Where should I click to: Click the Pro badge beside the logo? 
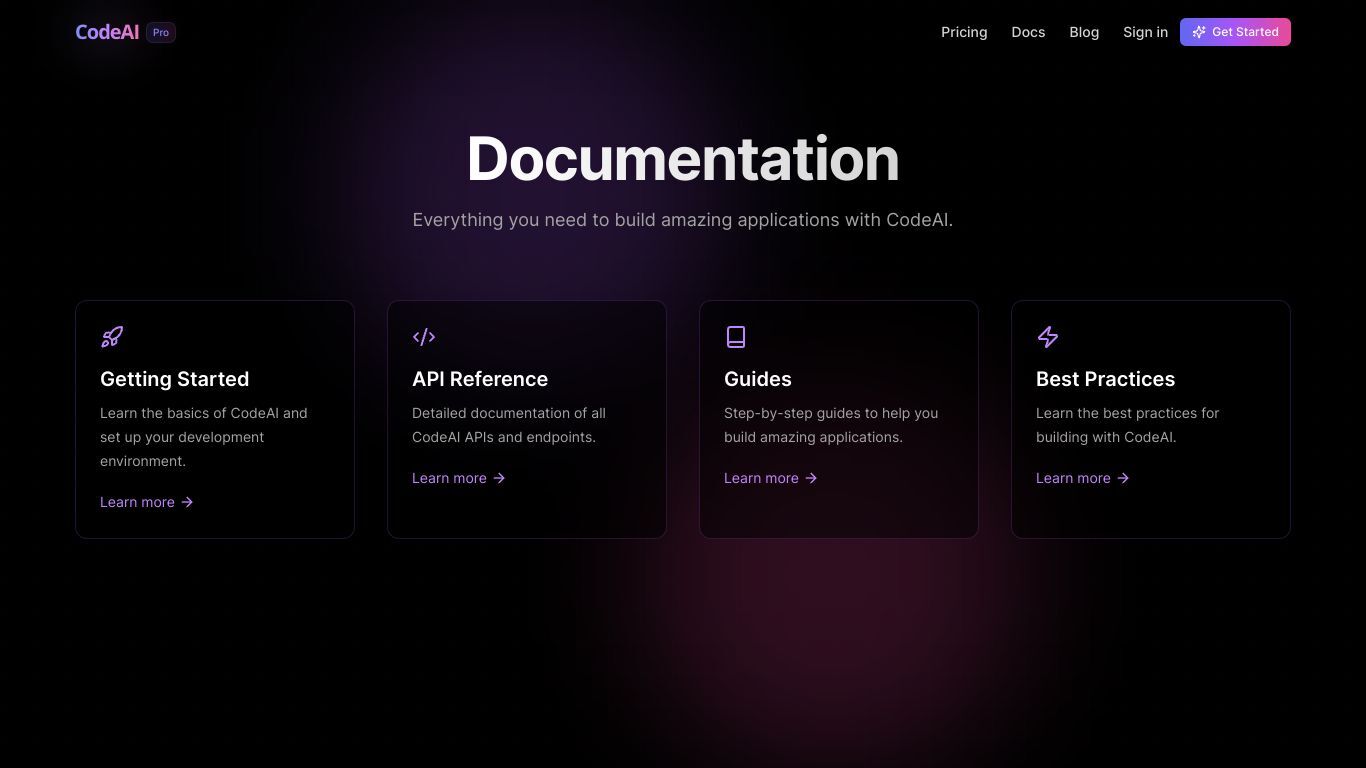pos(161,32)
